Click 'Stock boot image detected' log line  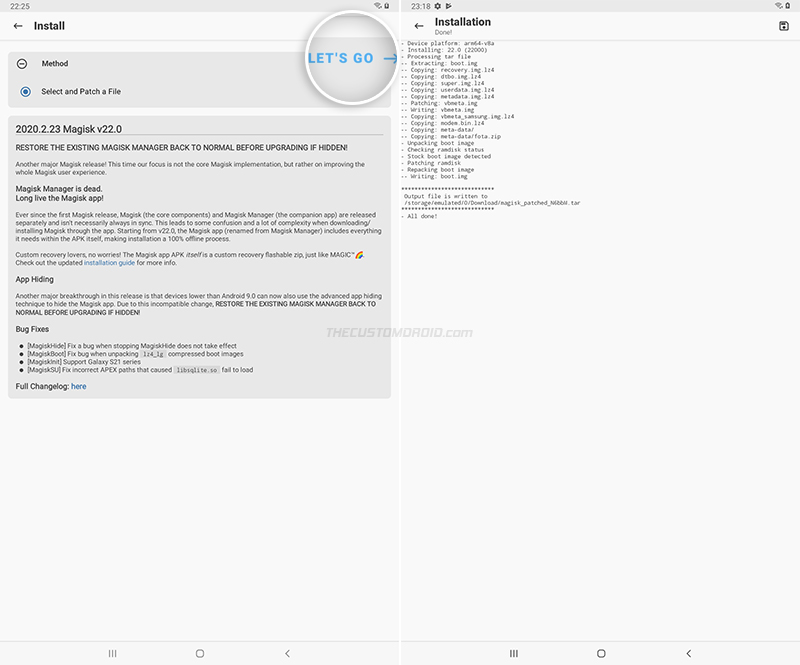coord(446,156)
